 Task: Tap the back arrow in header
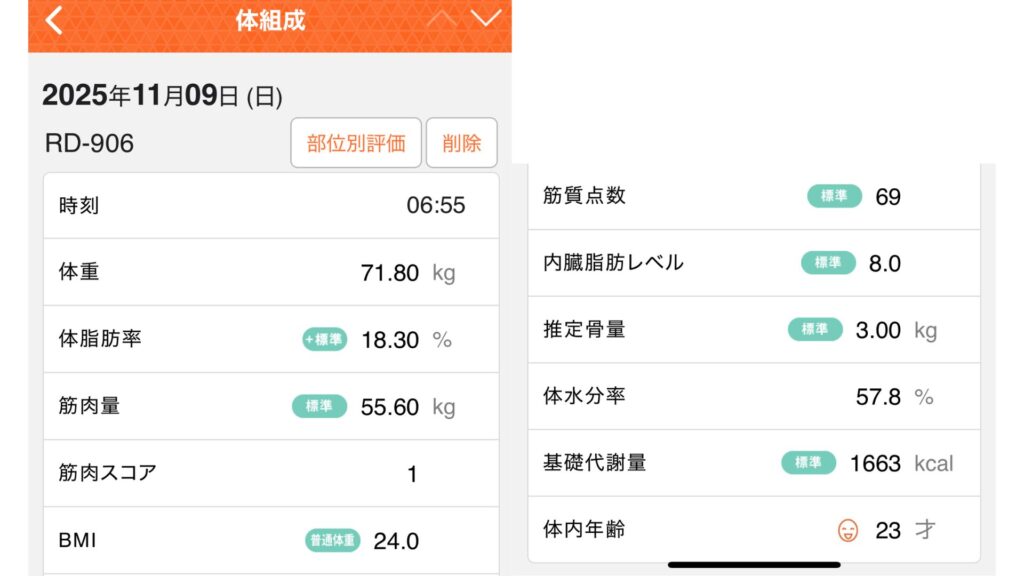click(54, 20)
